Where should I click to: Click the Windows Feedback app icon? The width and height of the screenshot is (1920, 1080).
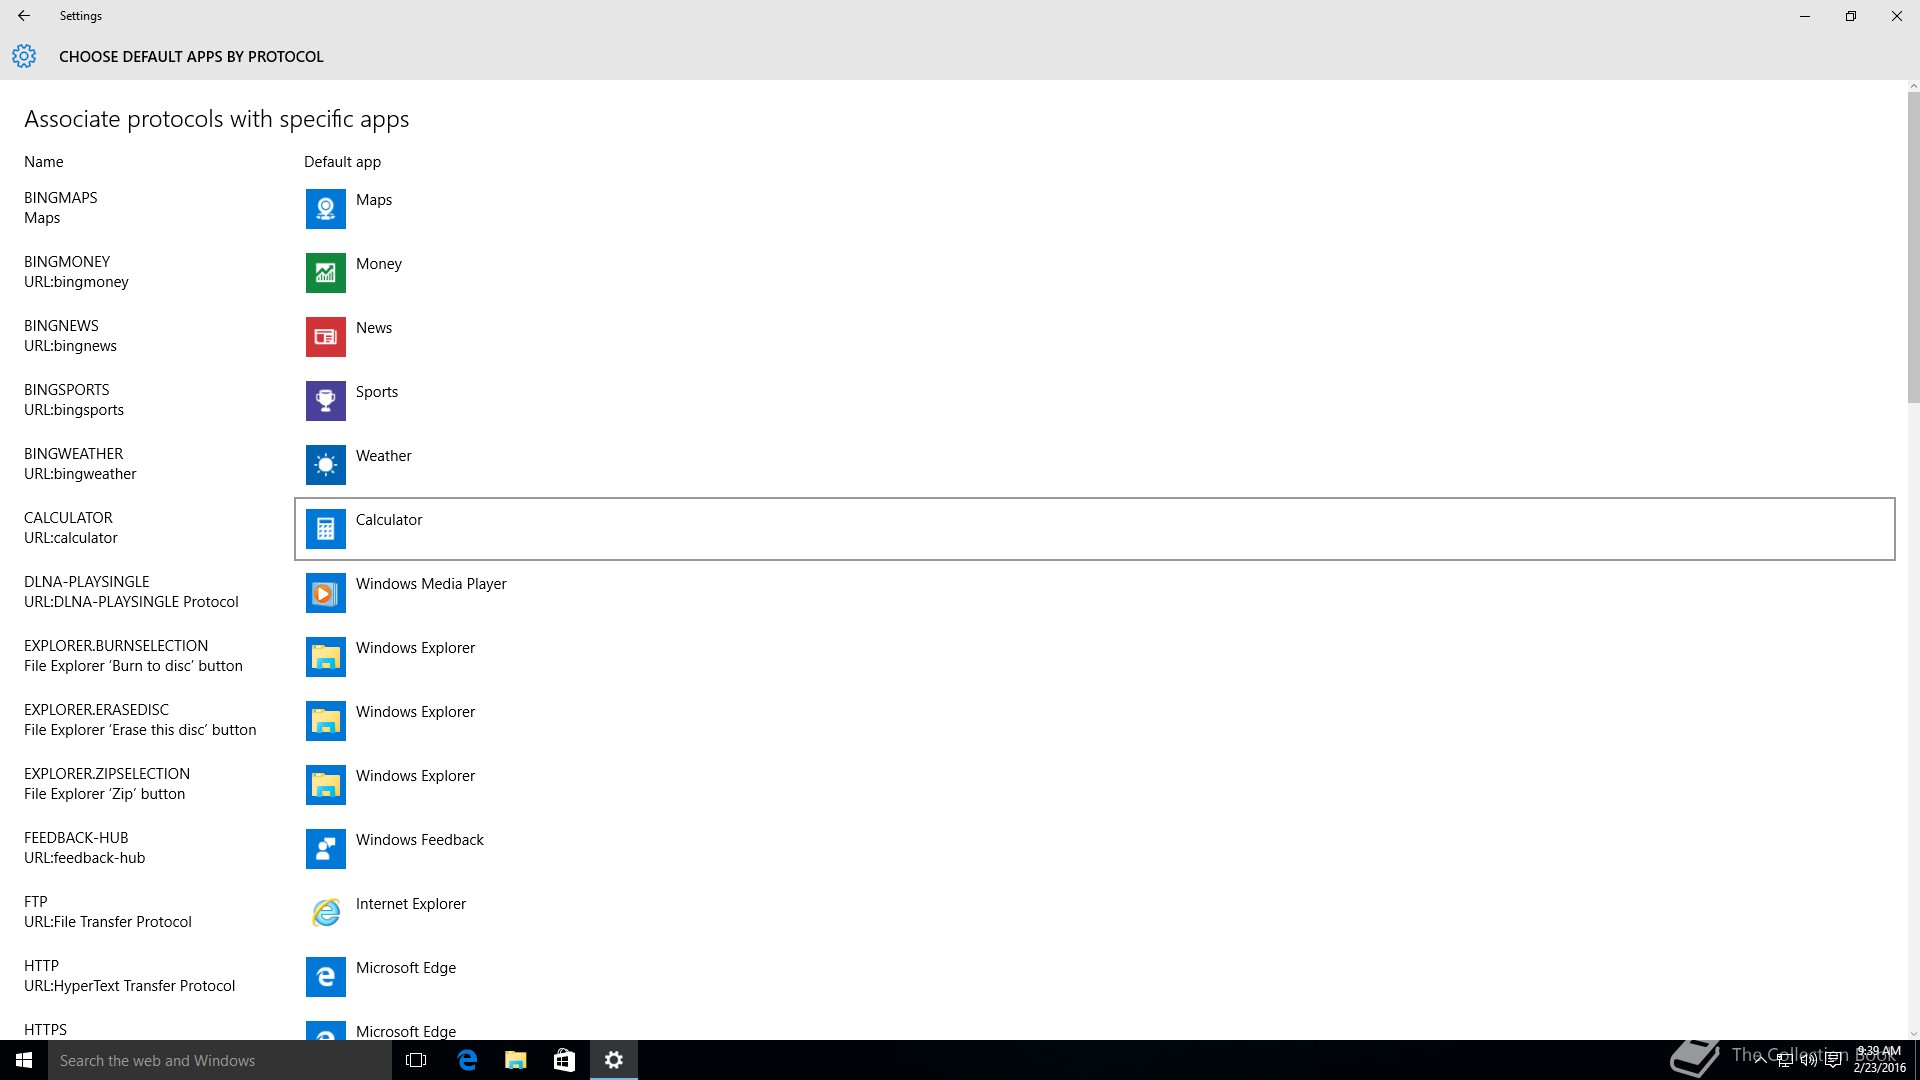(x=325, y=849)
